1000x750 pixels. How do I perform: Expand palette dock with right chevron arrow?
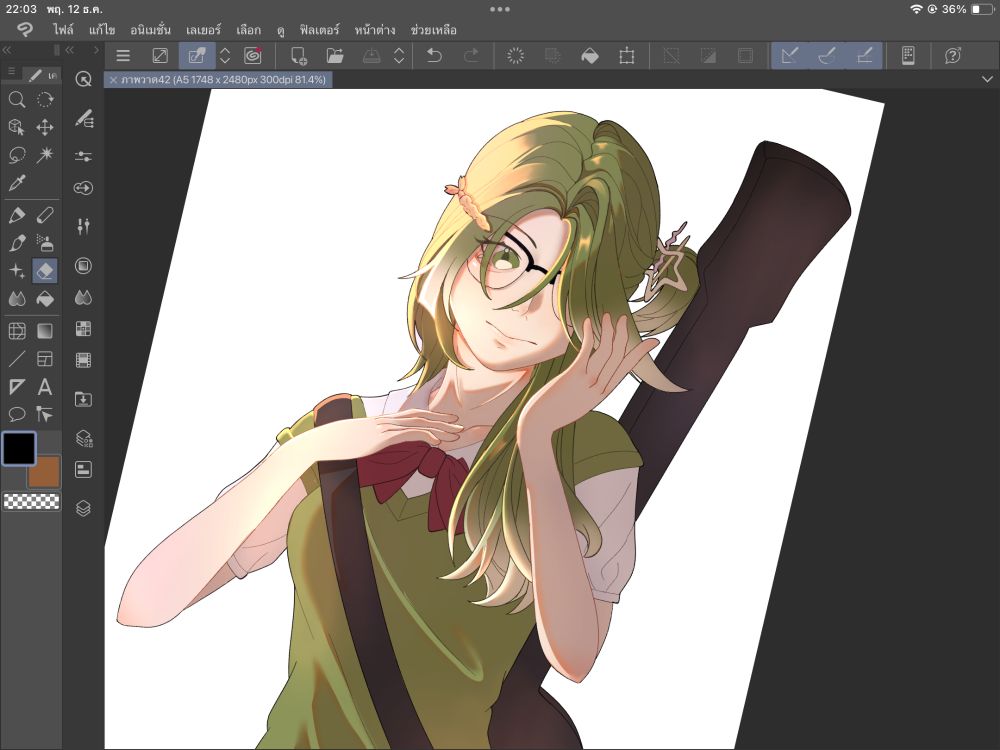[96, 50]
